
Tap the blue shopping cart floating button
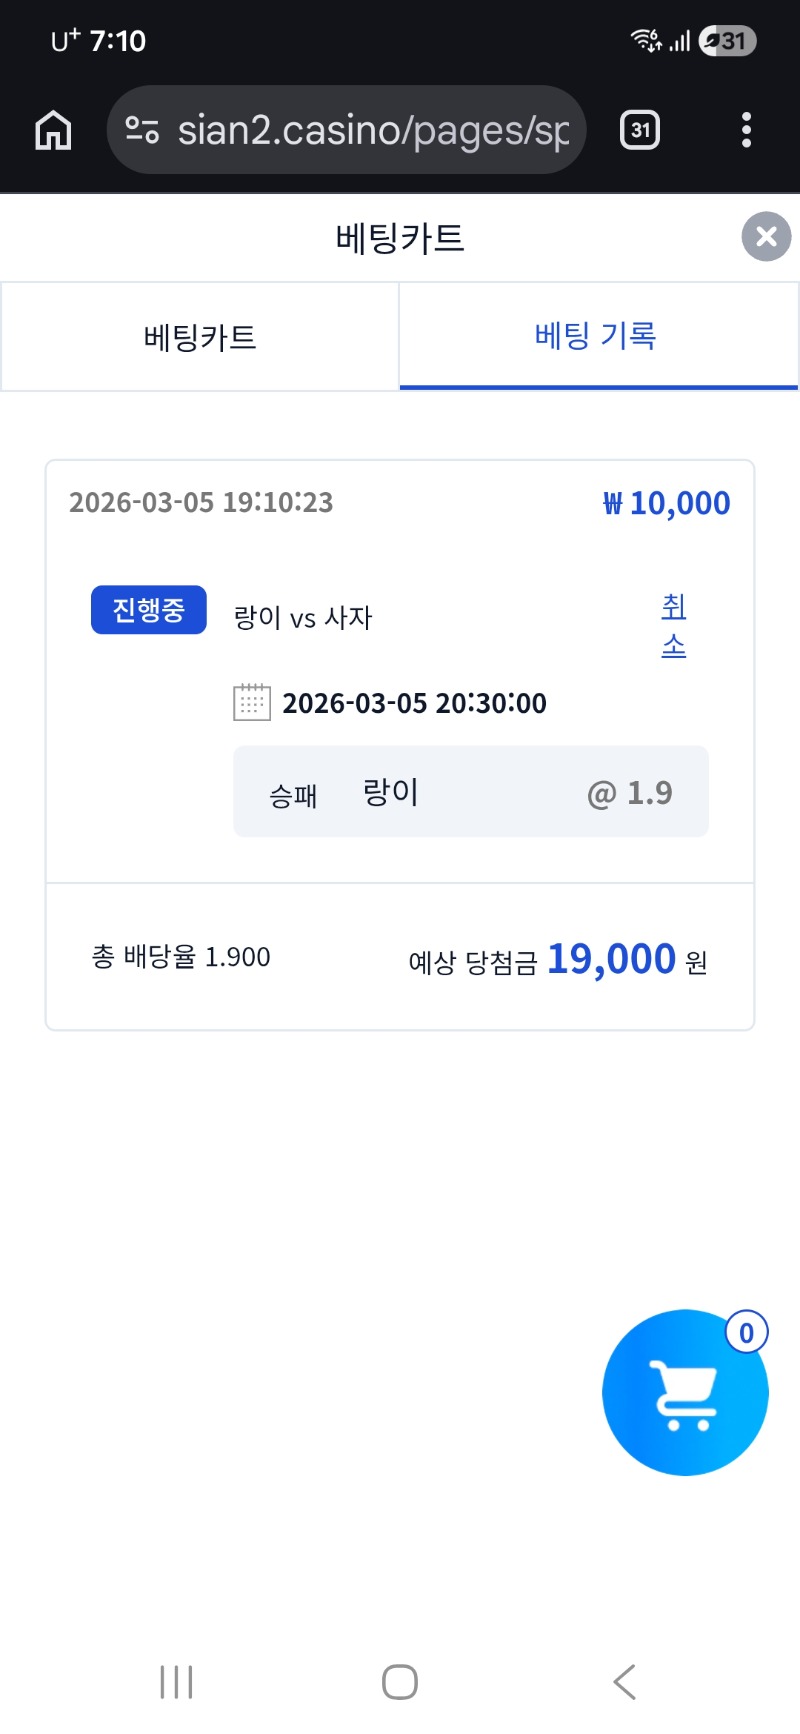coord(685,1393)
